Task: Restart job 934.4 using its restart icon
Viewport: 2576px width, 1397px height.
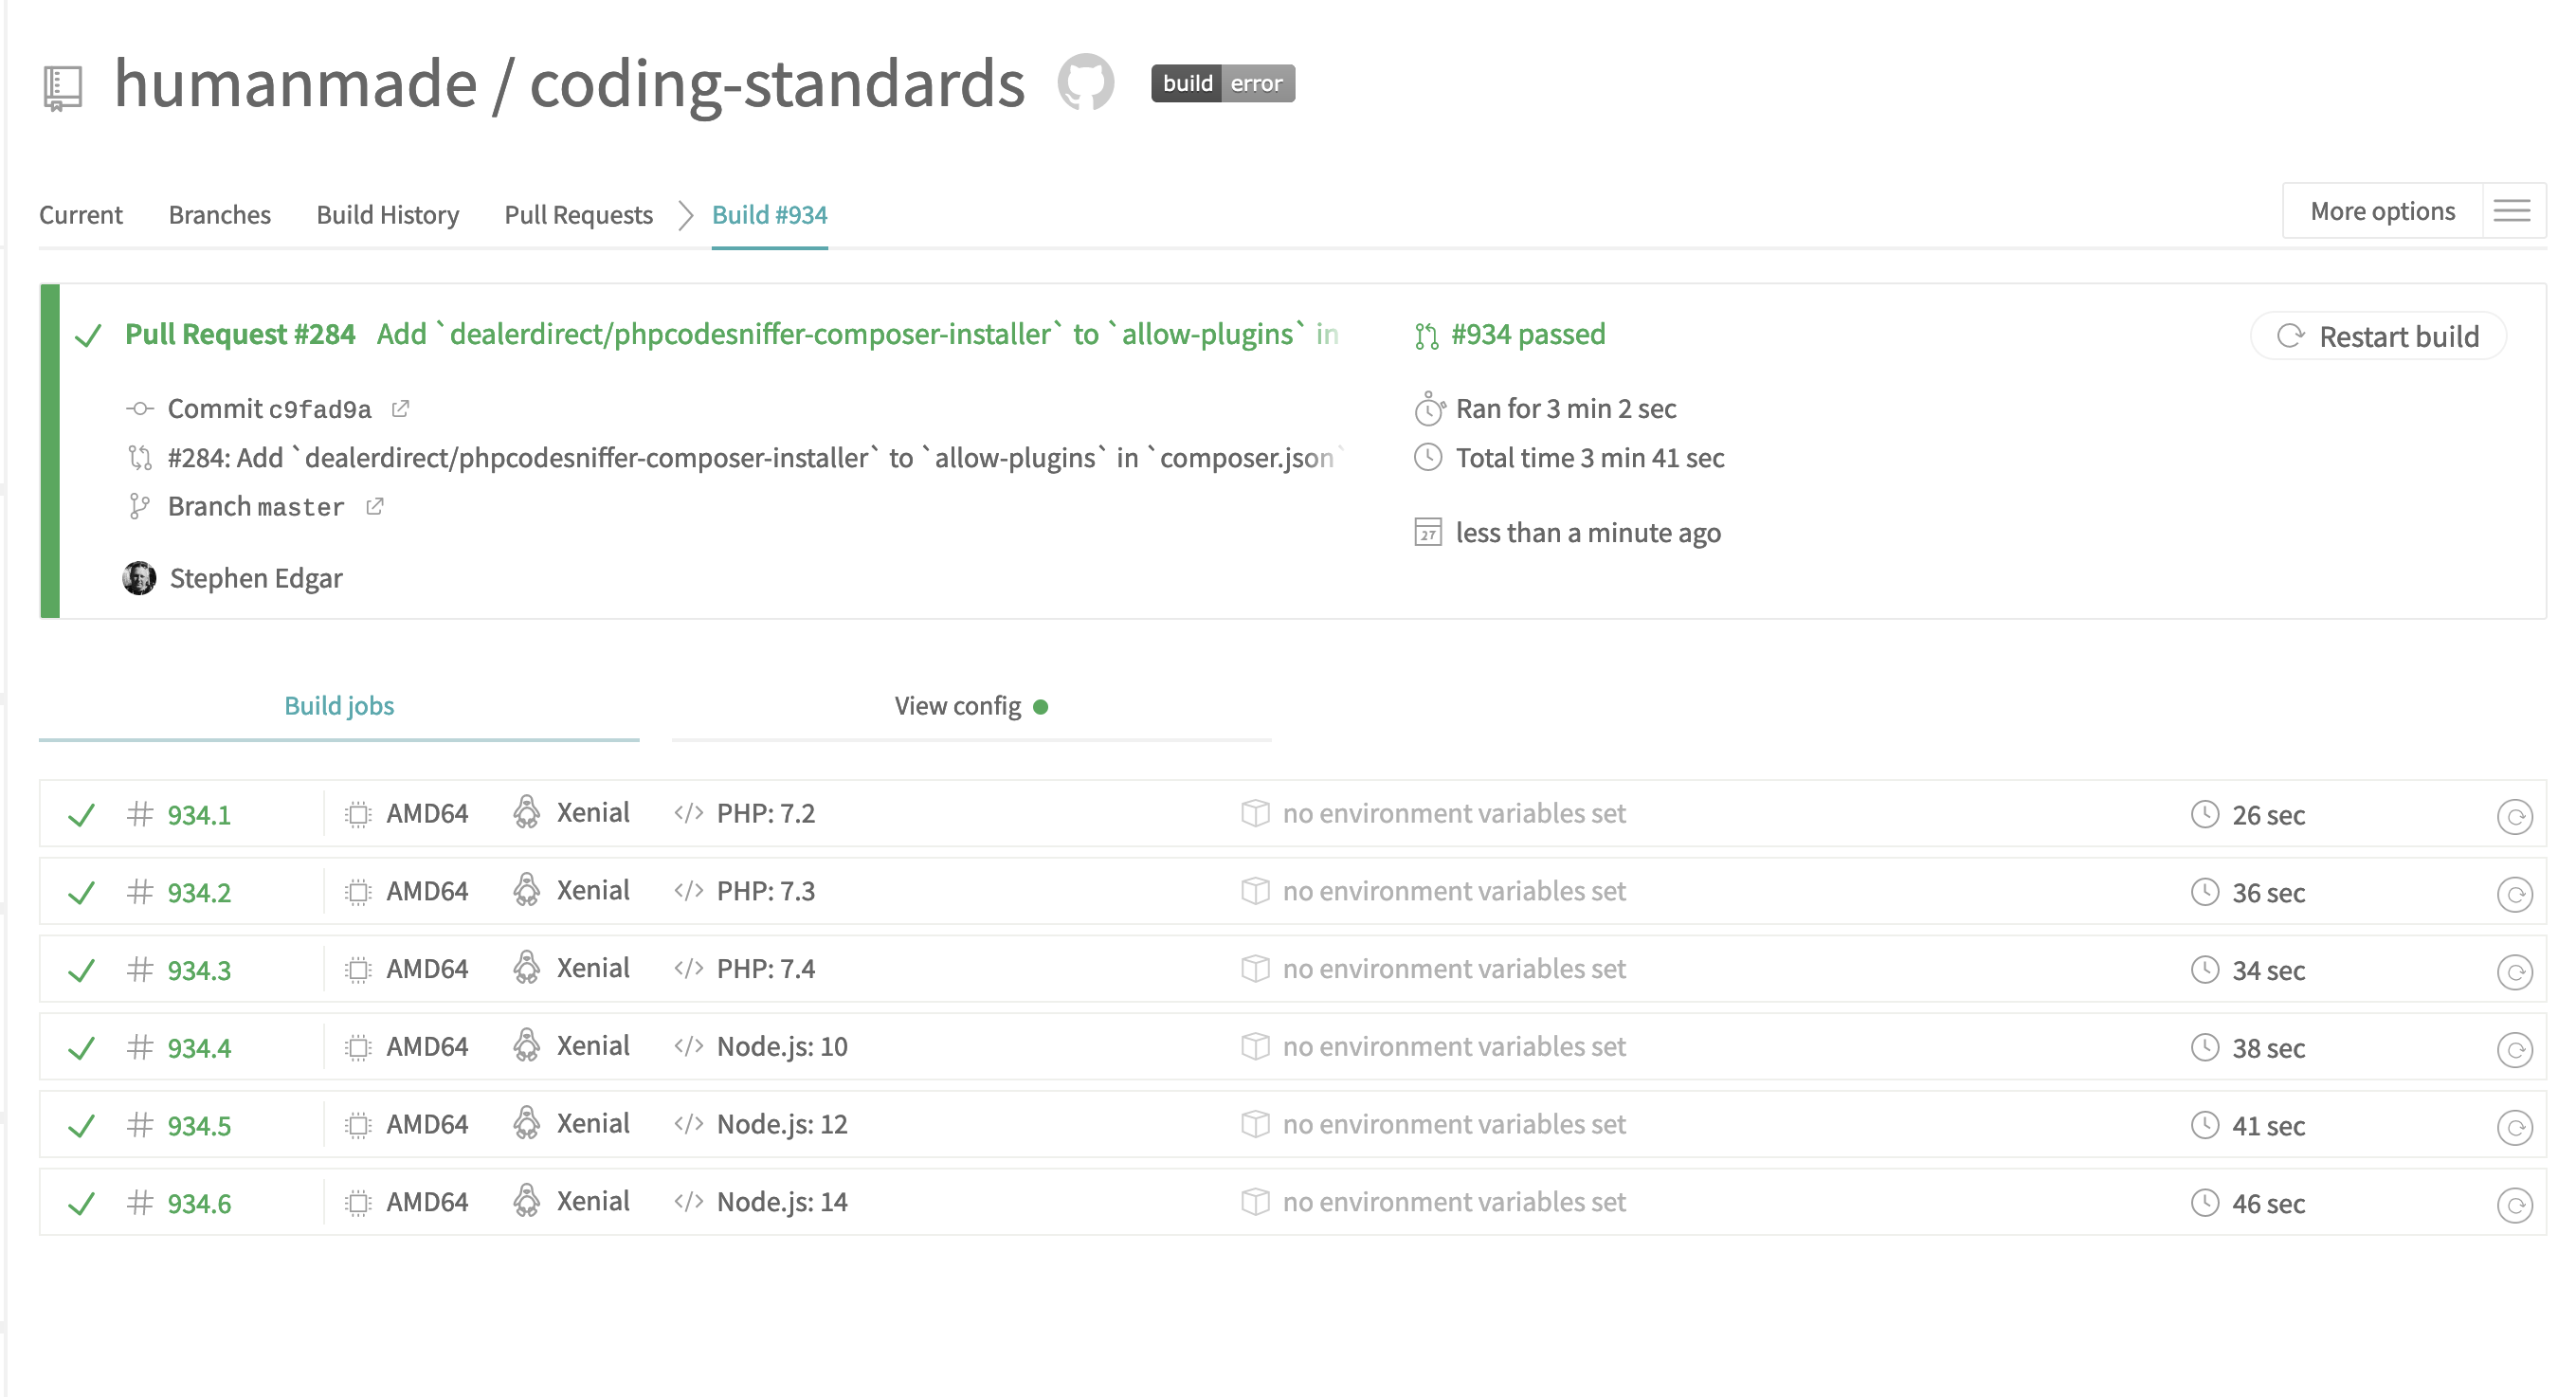Action: point(2513,1049)
